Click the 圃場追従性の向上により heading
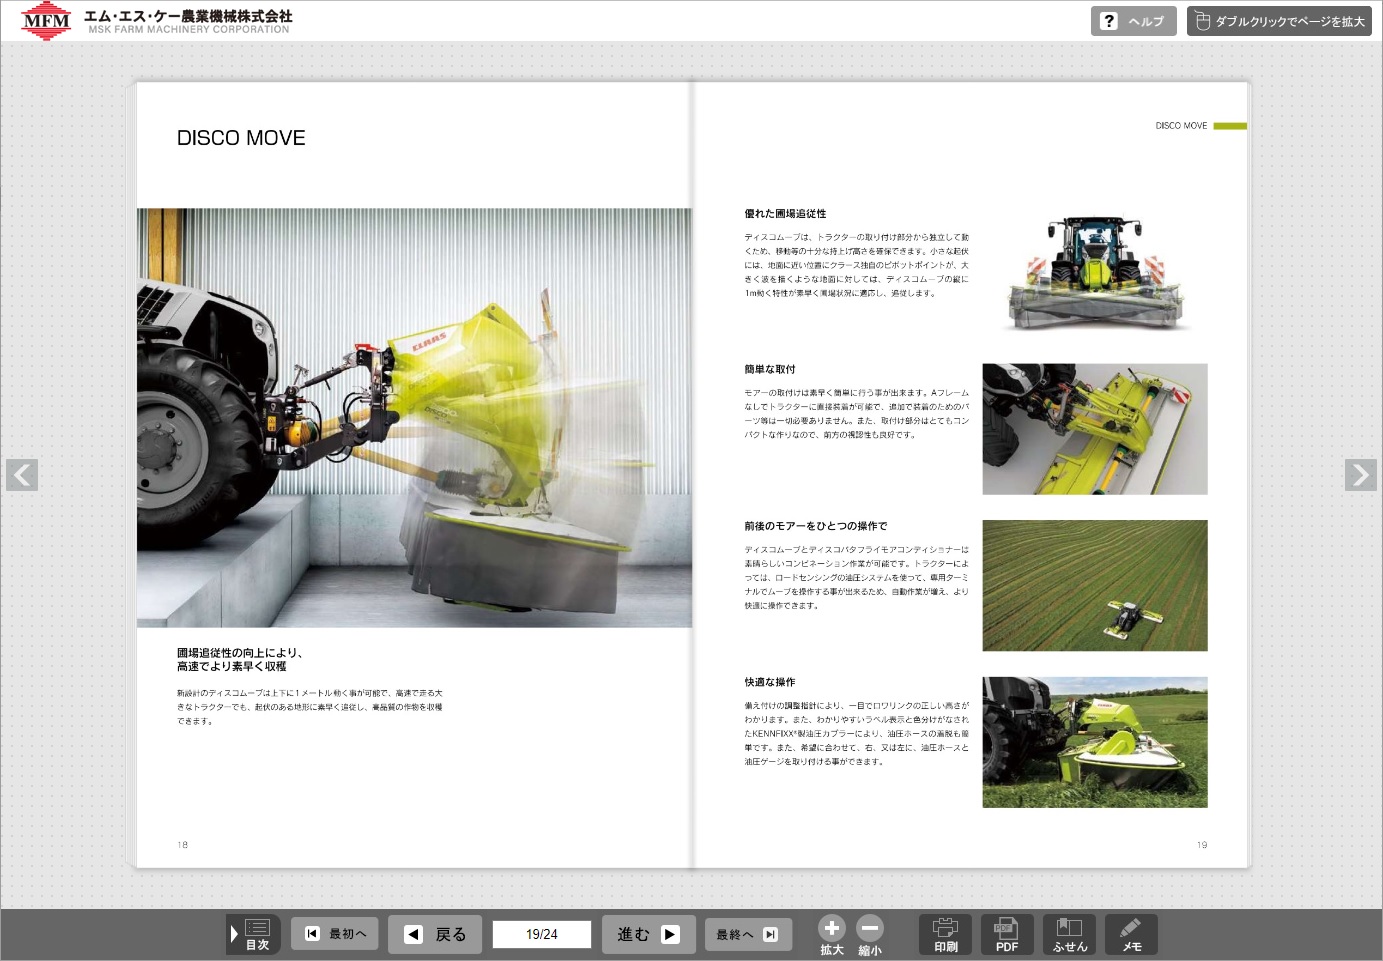 pyautogui.click(x=240, y=653)
